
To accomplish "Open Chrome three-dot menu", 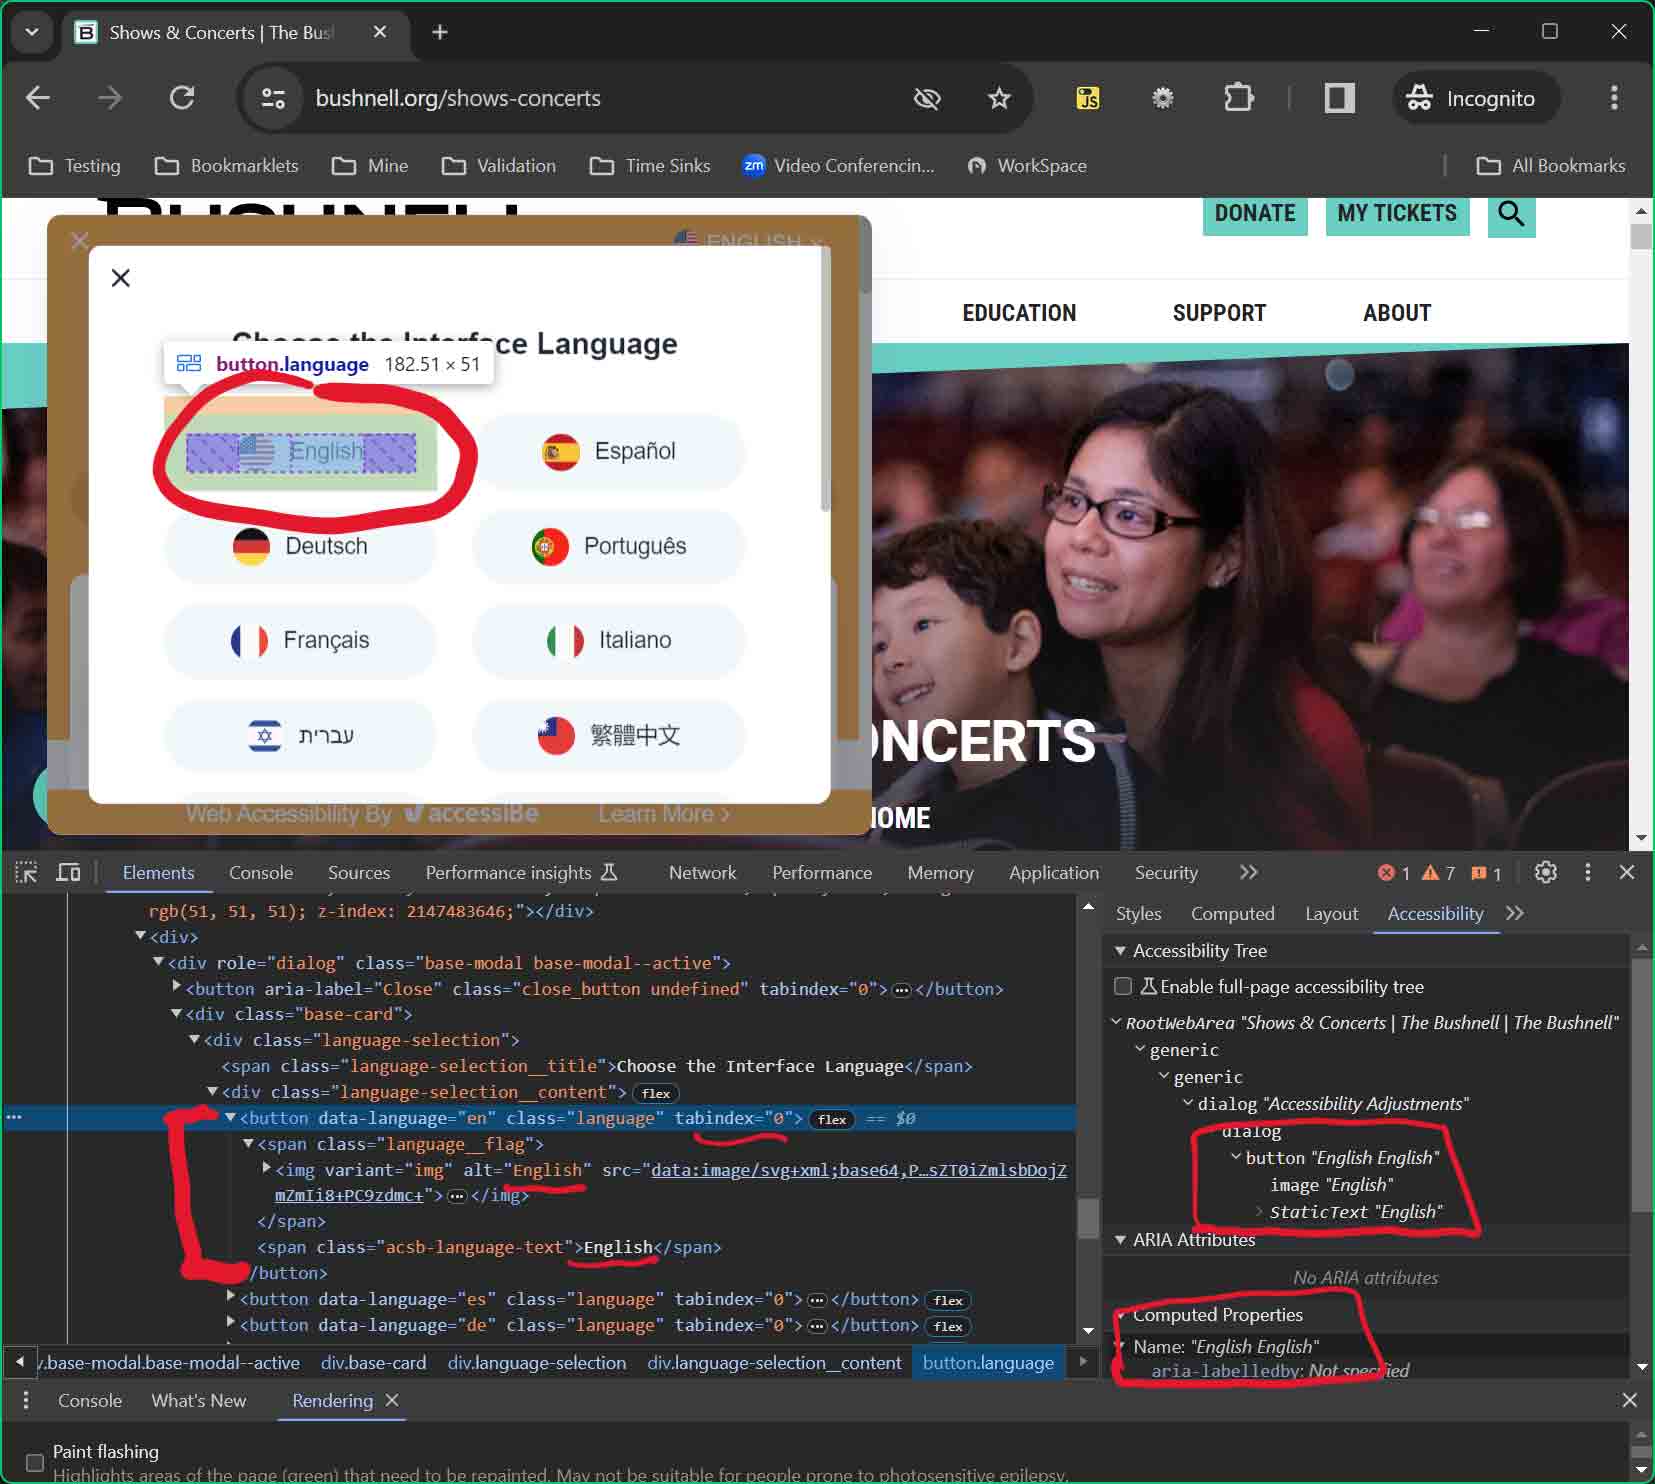I will point(1614,98).
